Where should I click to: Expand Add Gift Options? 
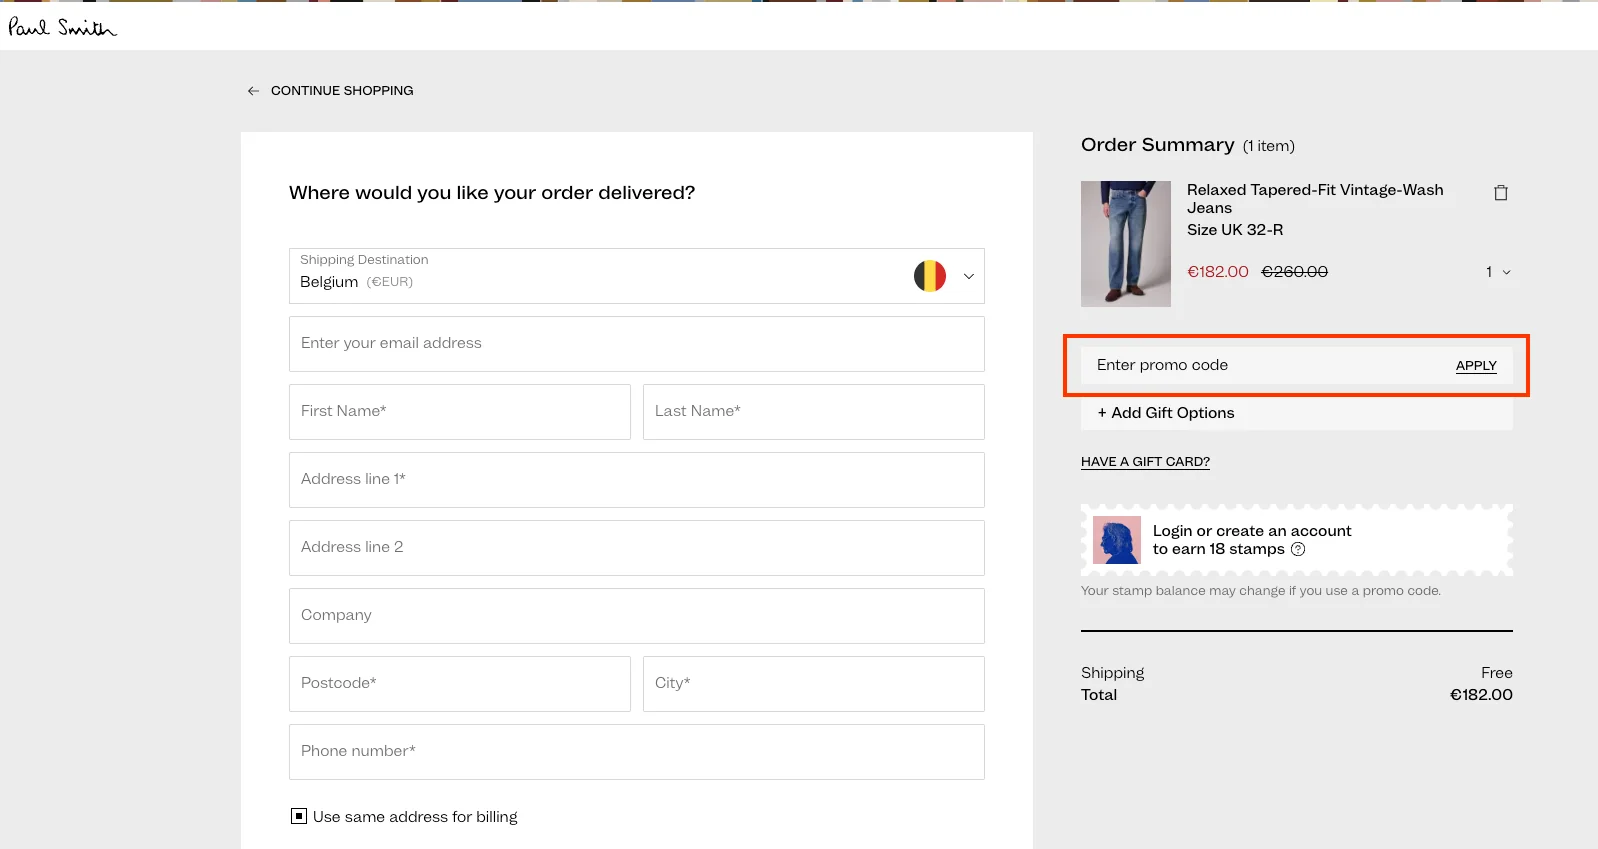1166,413
